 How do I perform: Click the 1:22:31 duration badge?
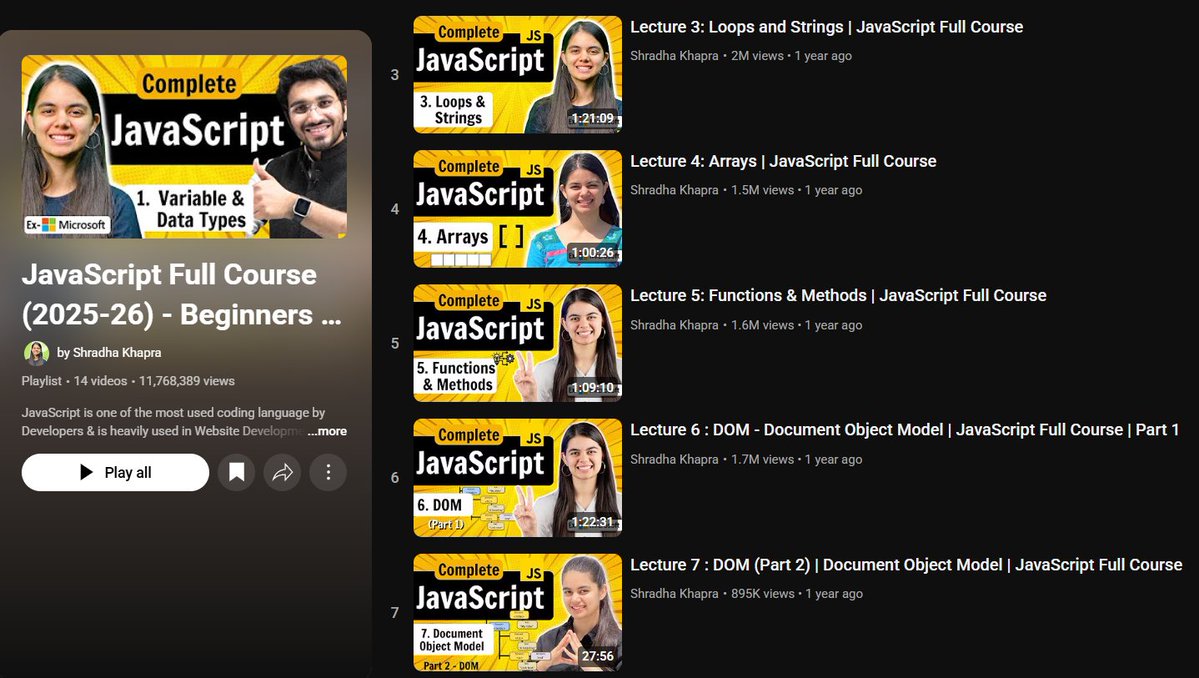pos(593,522)
